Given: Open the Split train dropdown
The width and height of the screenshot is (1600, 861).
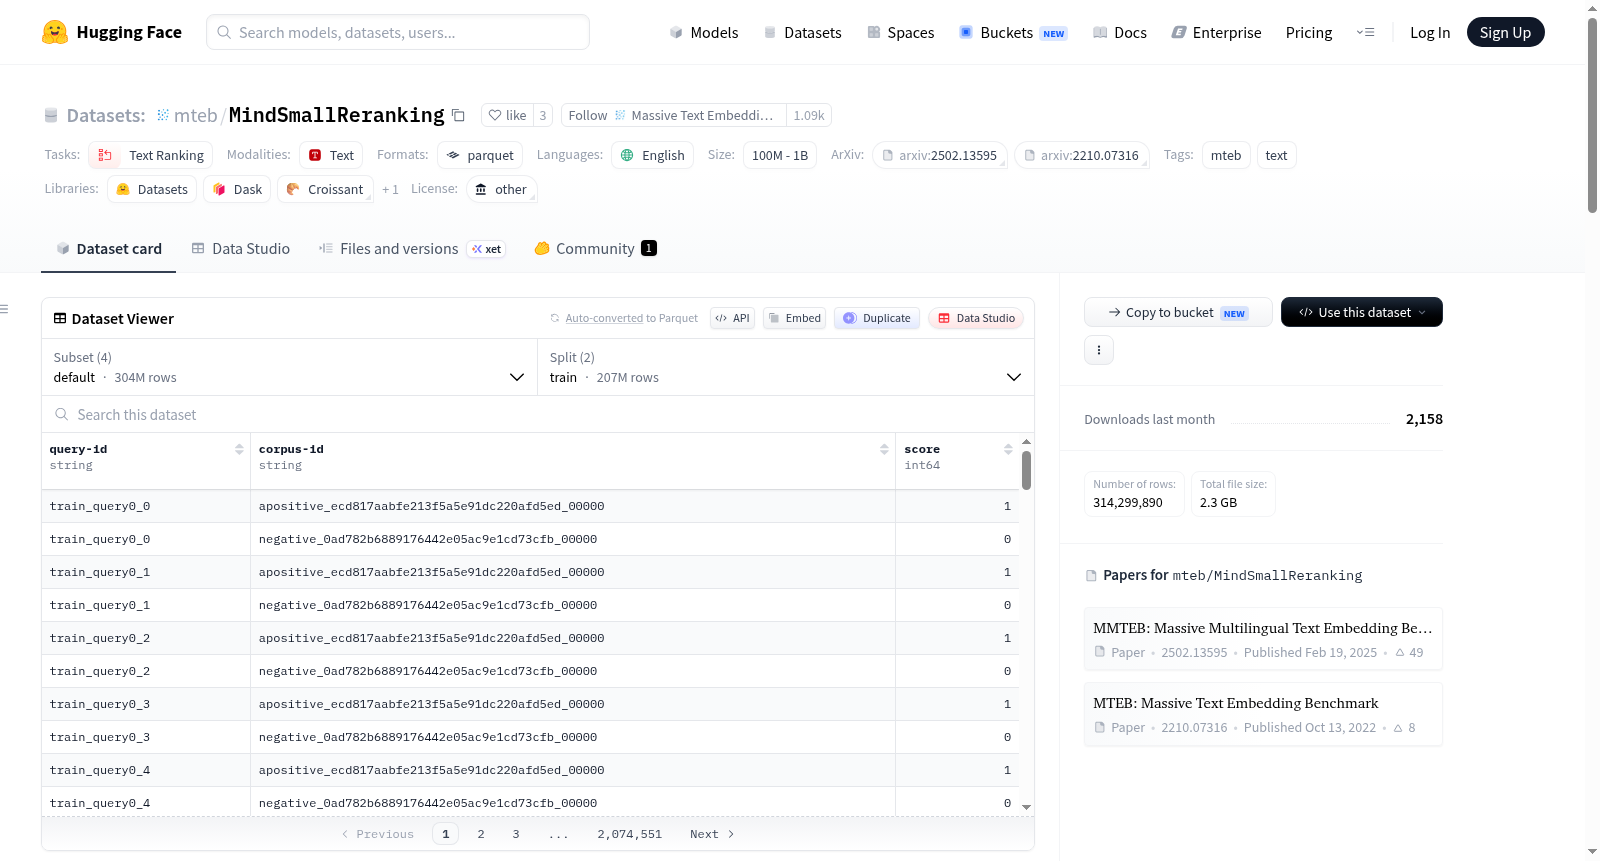Looking at the screenshot, I should (x=786, y=367).
